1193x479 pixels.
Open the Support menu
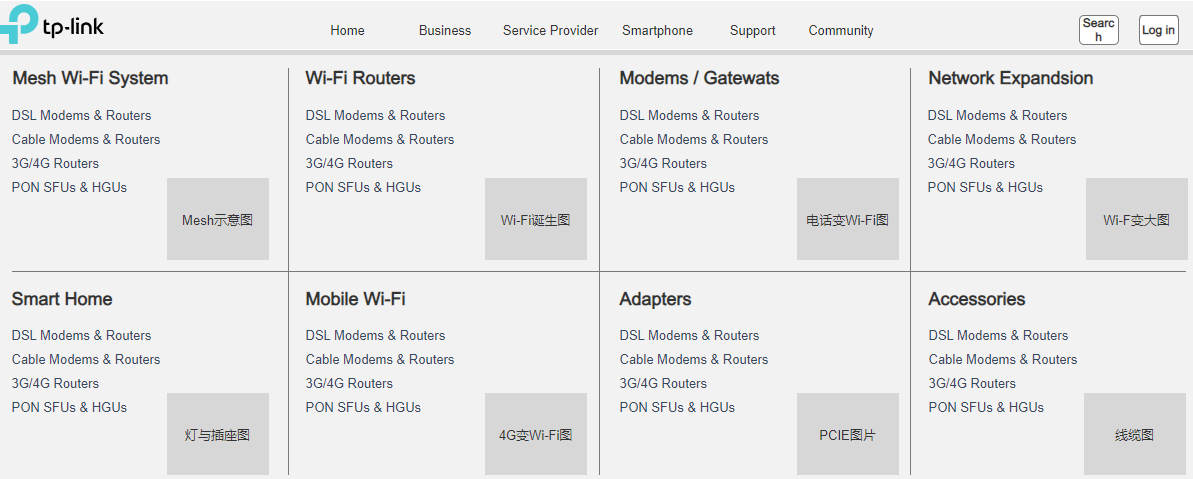point(752,31)
